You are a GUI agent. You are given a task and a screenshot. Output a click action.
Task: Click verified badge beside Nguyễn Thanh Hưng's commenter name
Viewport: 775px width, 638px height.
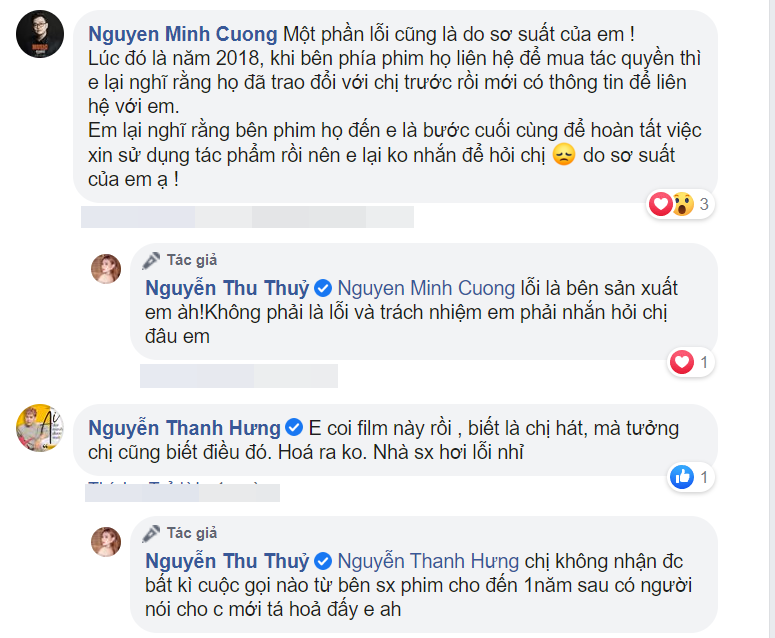tap(293, 428)
